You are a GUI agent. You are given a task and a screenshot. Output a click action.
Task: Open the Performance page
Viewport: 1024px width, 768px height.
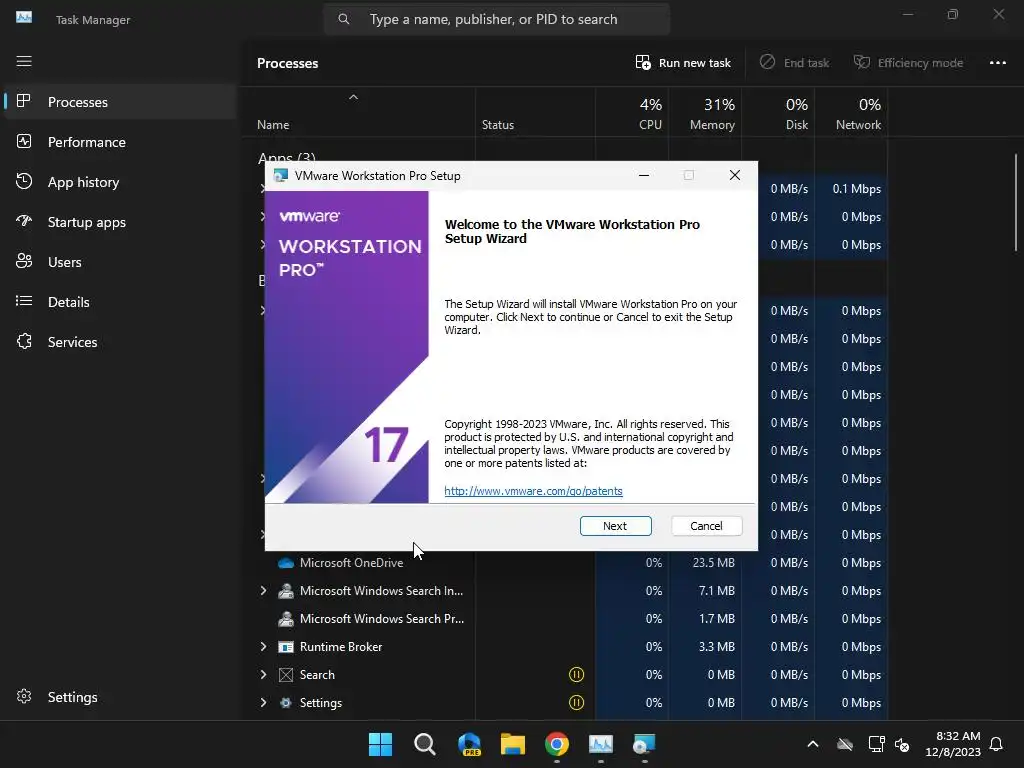[x=120, y=142]
